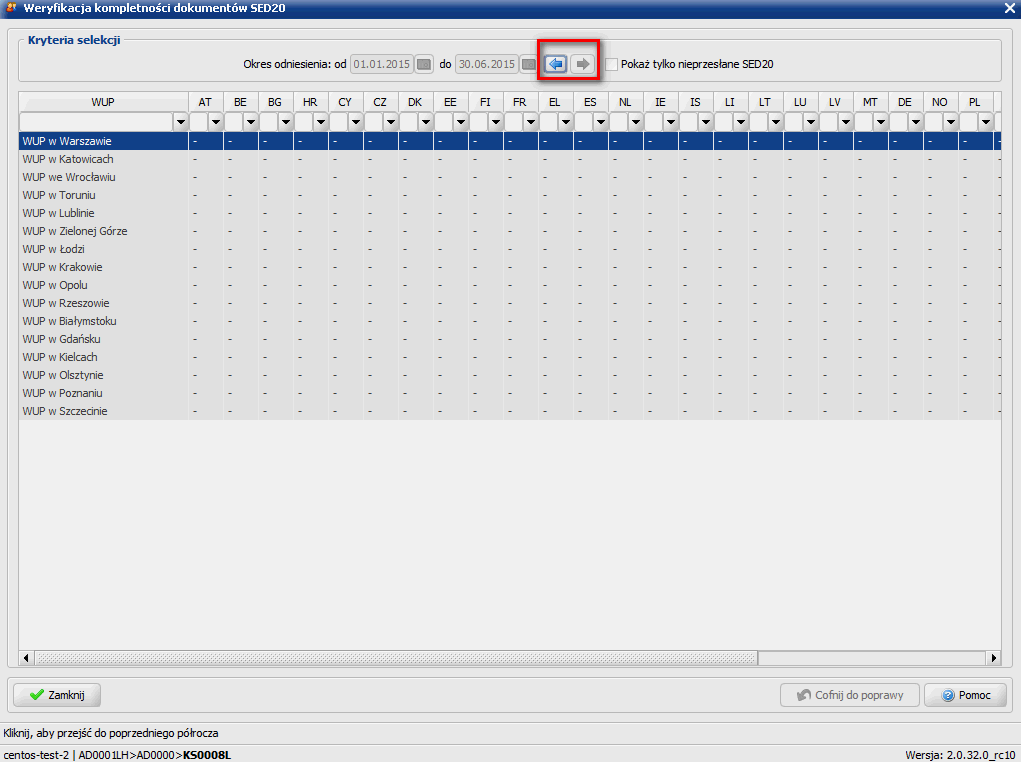This screenshot has height=762, width=1021.
Task: Select the row WUP w Gdańsku
Action: tap(510, 339)
